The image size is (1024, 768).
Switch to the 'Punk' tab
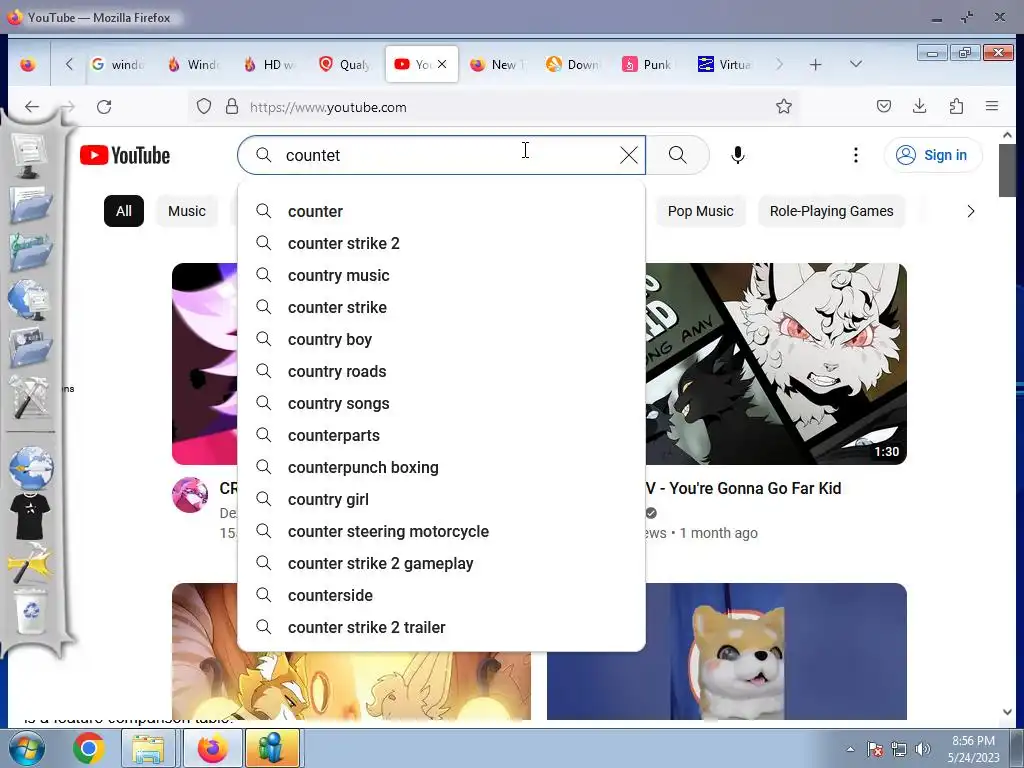649,65
